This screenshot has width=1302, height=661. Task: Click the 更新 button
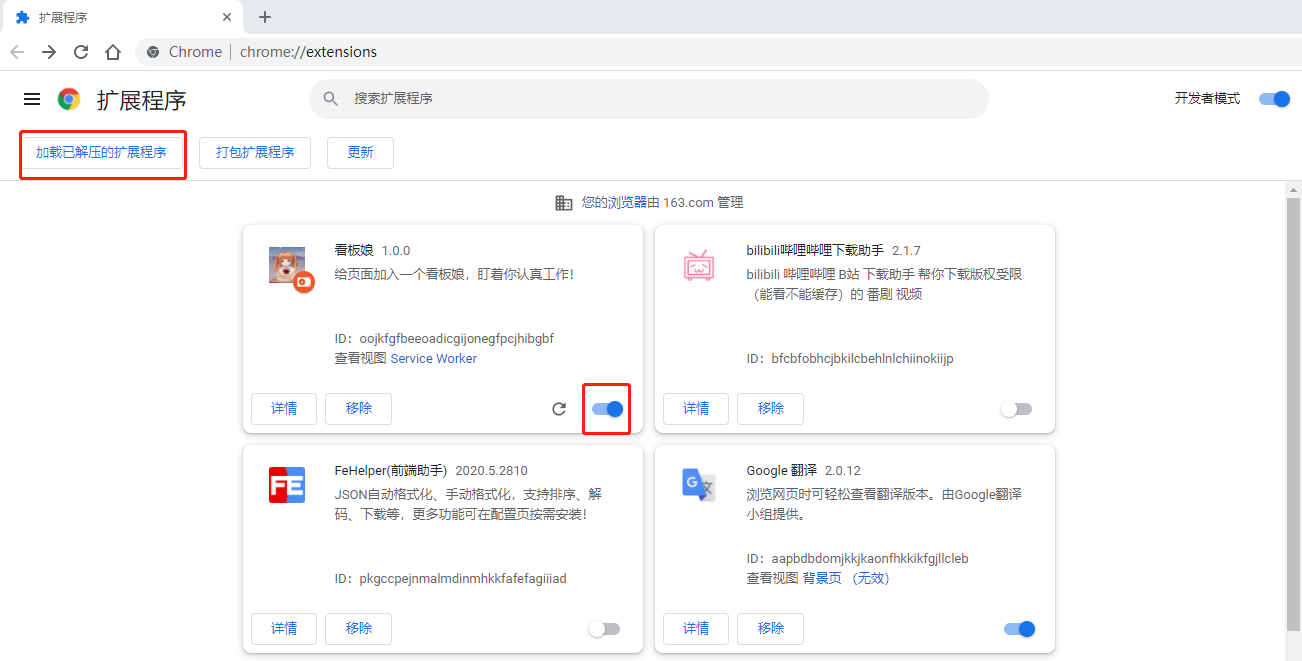pos(360,153)
